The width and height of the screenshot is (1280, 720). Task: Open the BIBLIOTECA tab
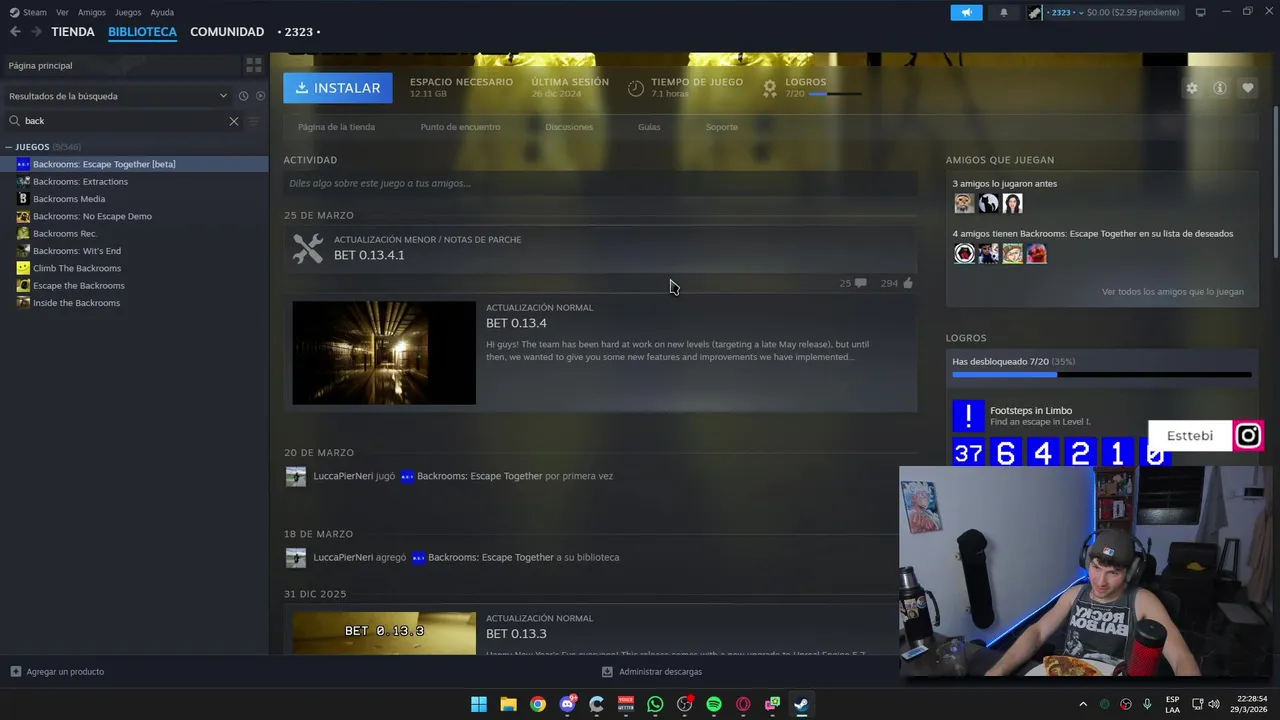pos(142,32)
